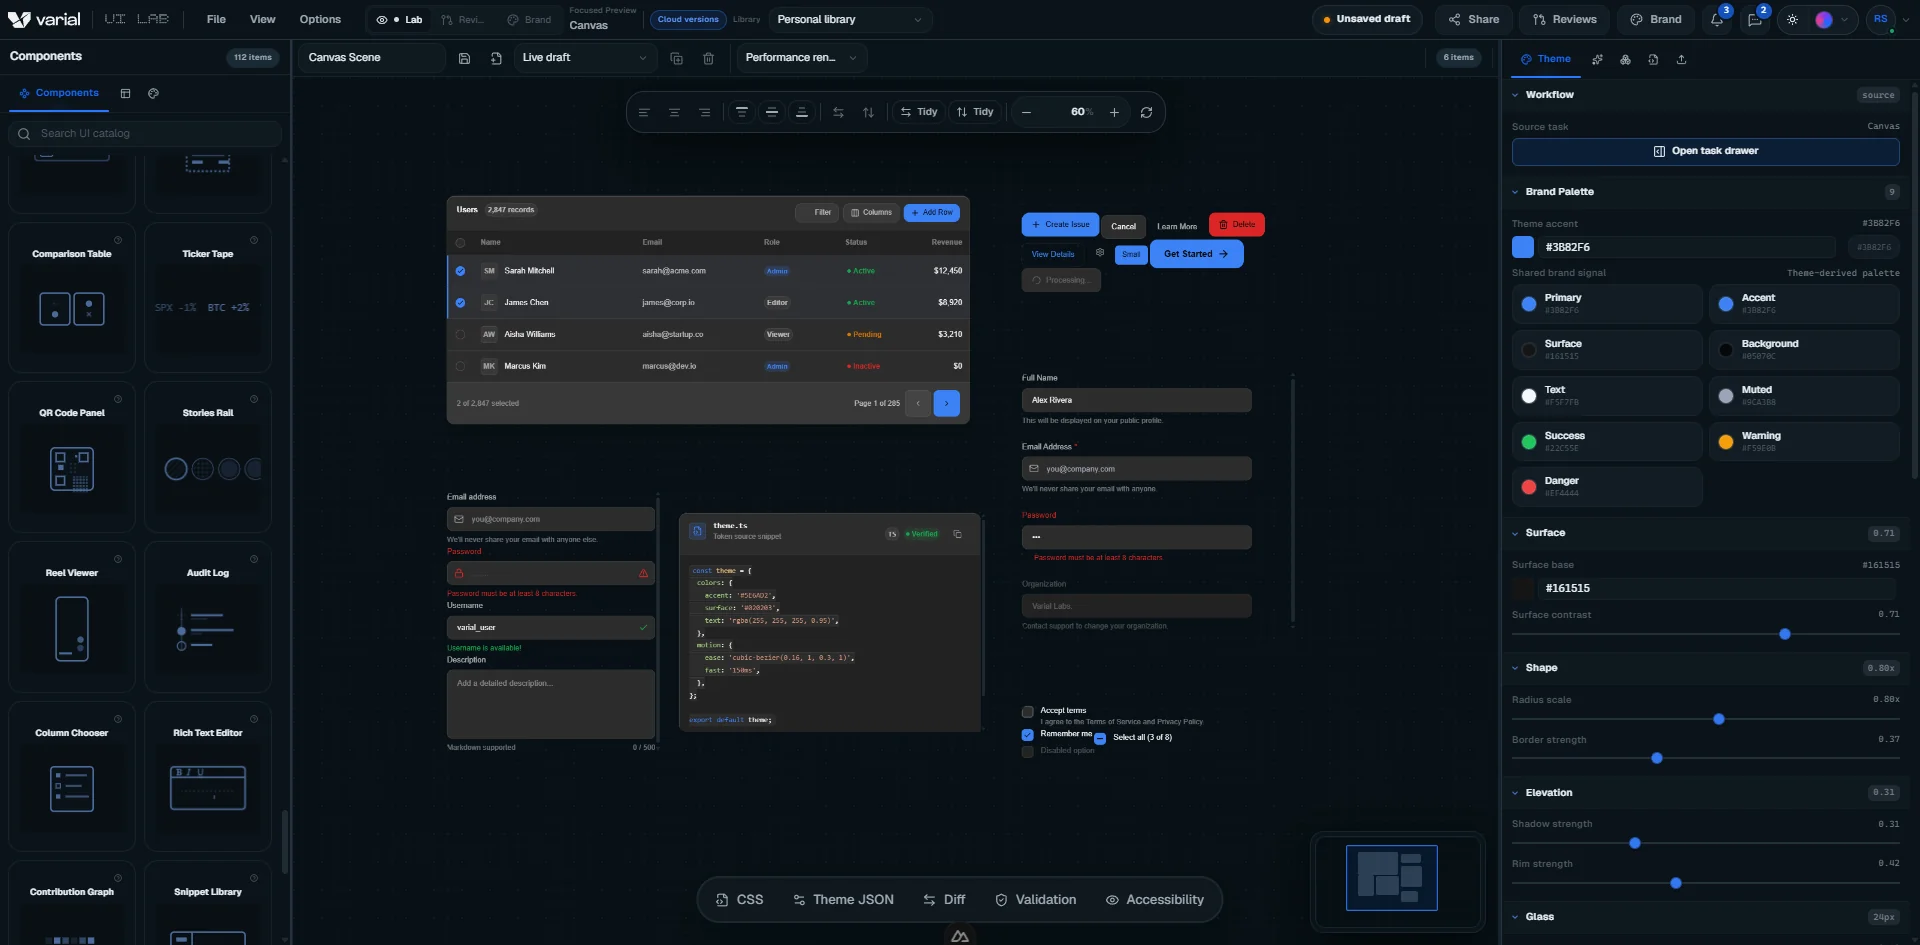Open the File menu
This screenshot has width=1920, height=945.
pyautogui.click(x=216, y=19)
